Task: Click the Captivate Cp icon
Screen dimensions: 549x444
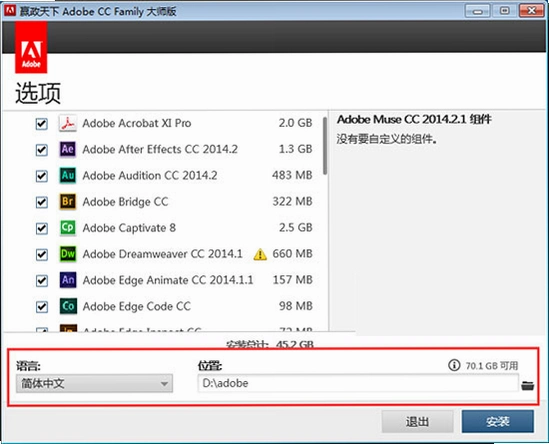Action: (x=68, y=228)
